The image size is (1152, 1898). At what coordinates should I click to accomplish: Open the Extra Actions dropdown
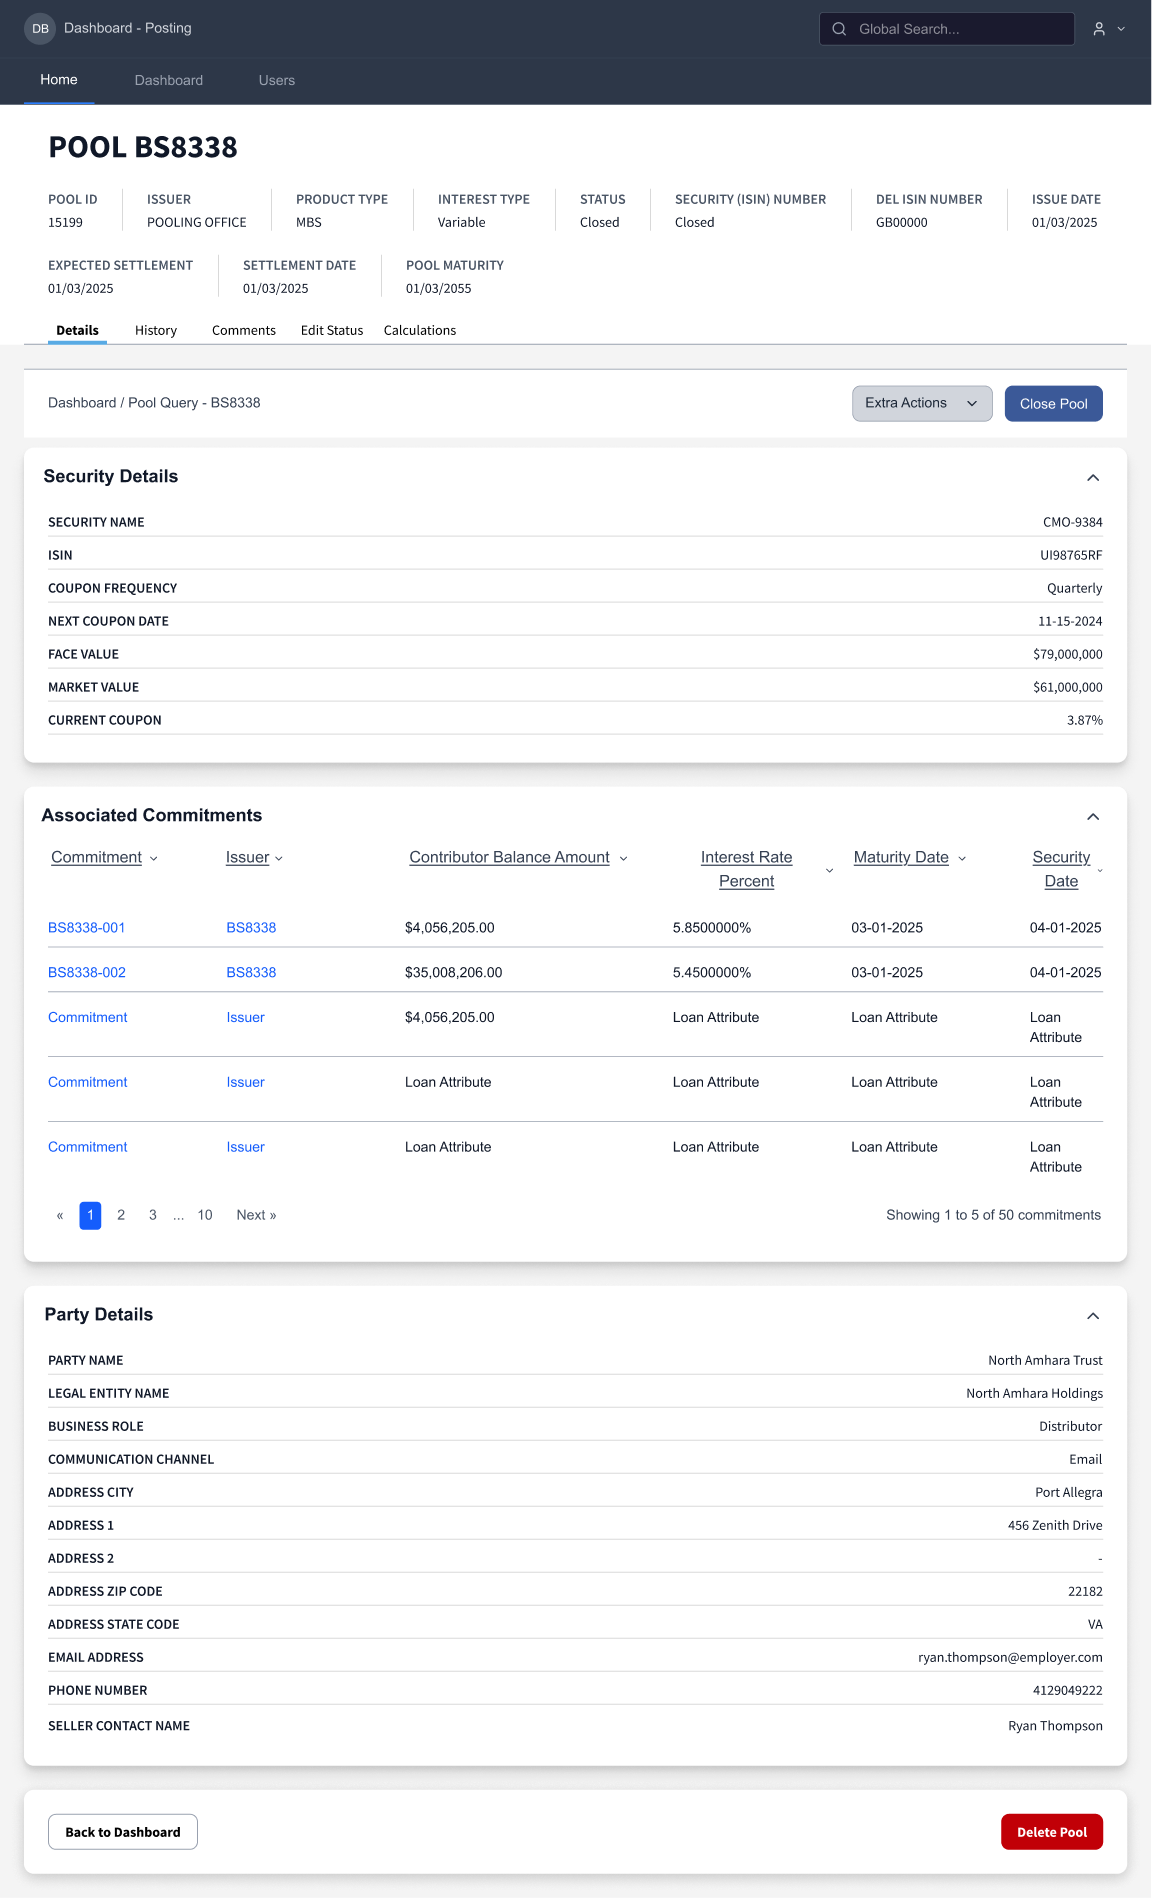[921, 404]
